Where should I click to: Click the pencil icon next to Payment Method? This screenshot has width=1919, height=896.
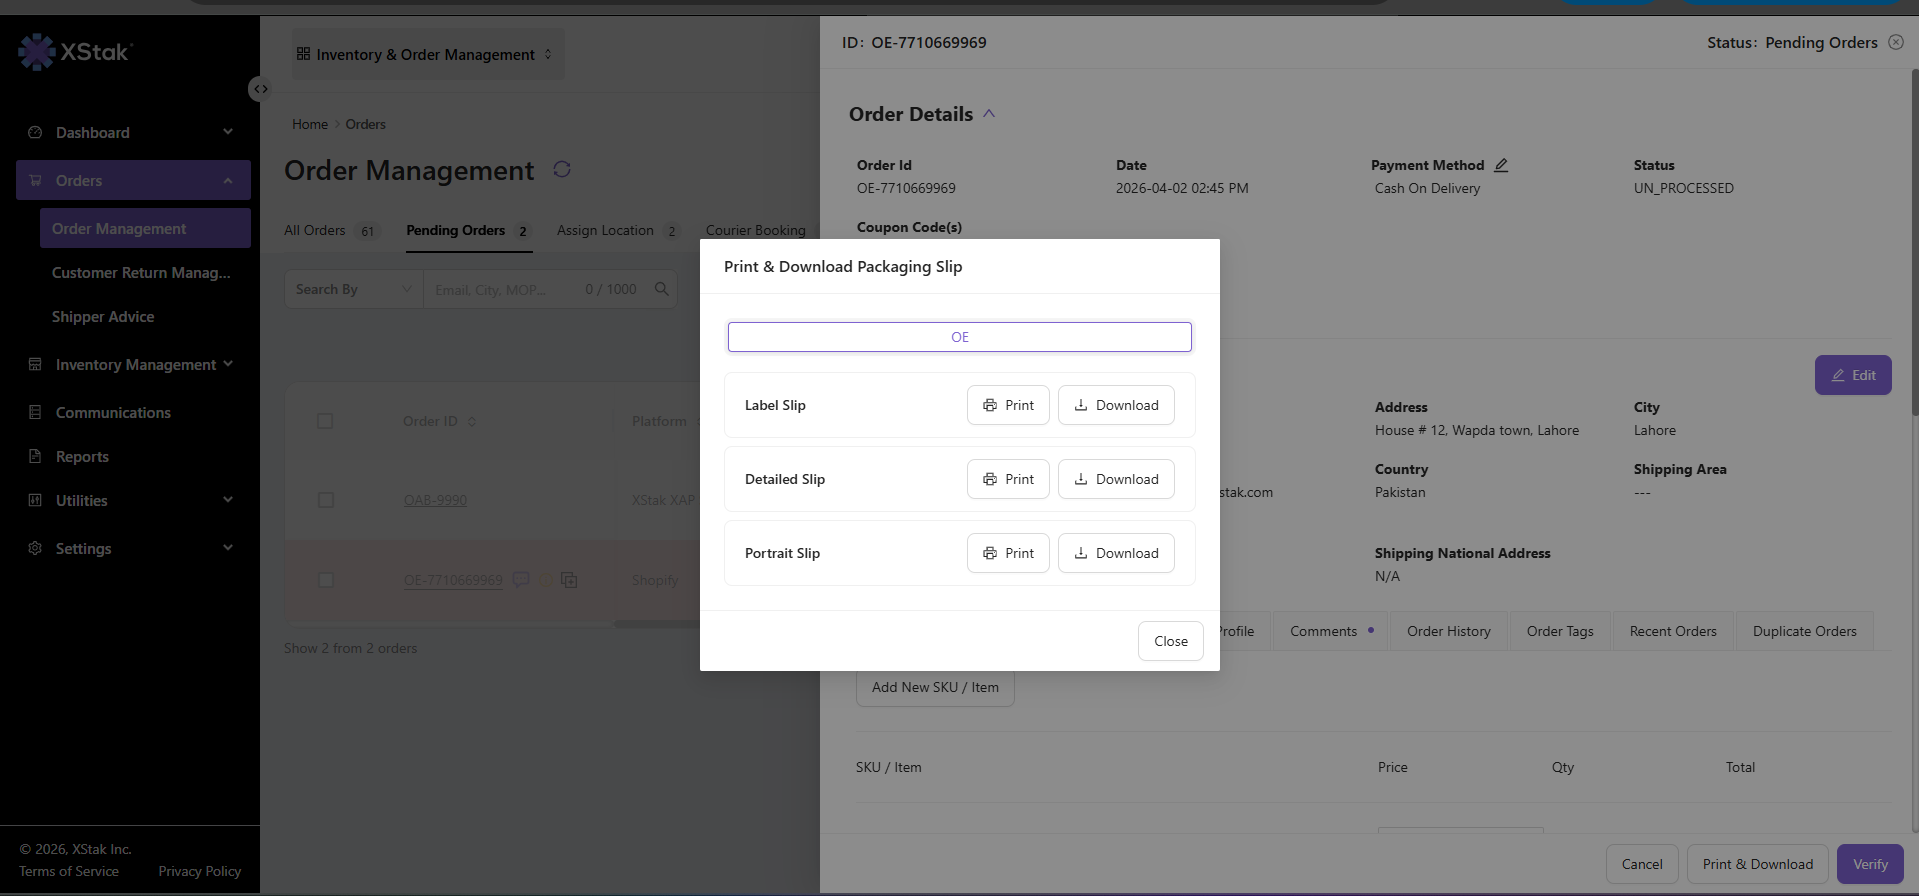pyautogui.click(x=1501, y=165)
